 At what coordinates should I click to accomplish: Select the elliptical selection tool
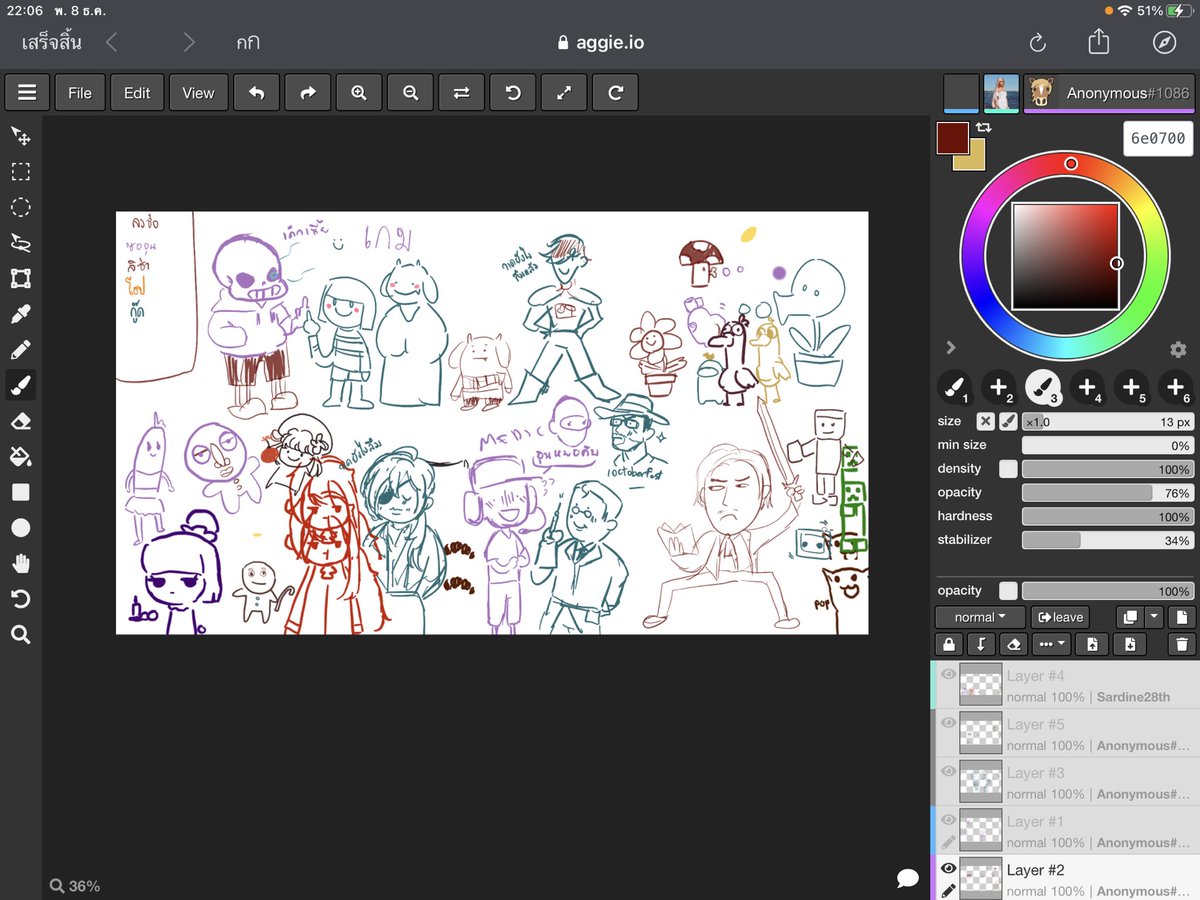[x=20, y=208]
